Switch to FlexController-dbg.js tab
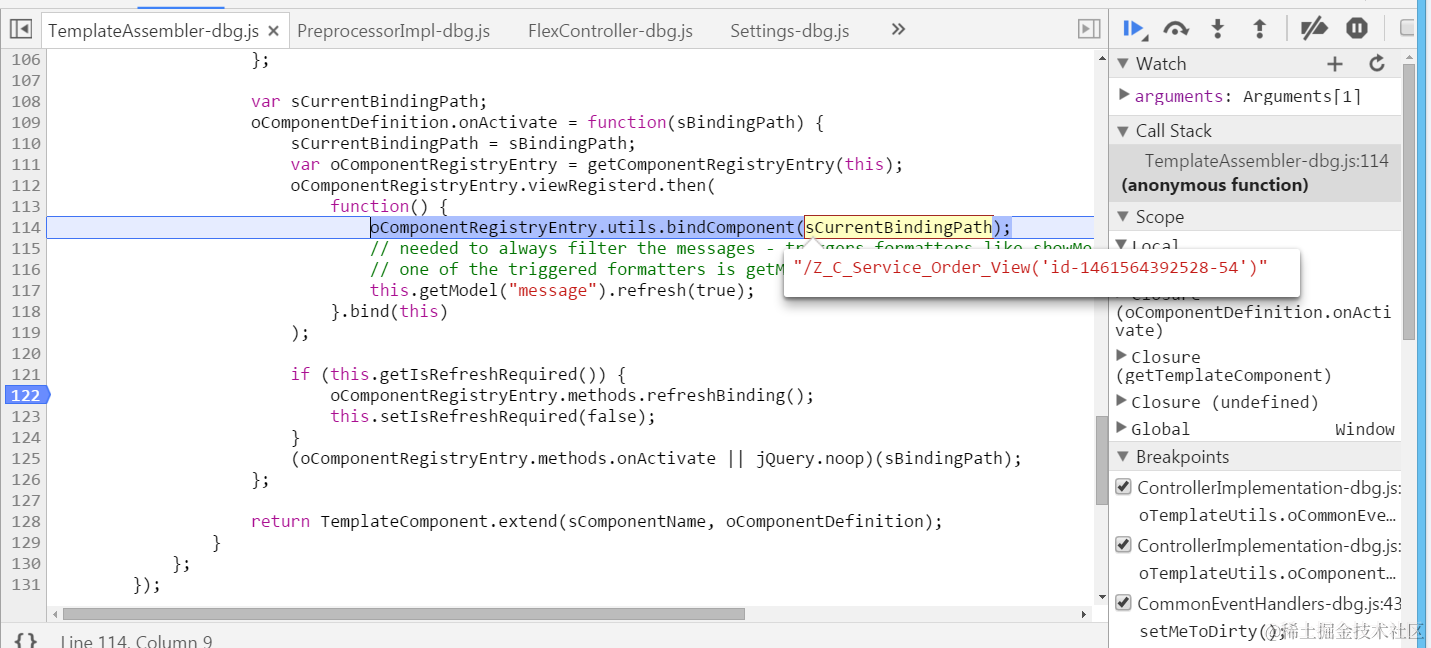The image size is (1431, 648). [x=610, y=31]
